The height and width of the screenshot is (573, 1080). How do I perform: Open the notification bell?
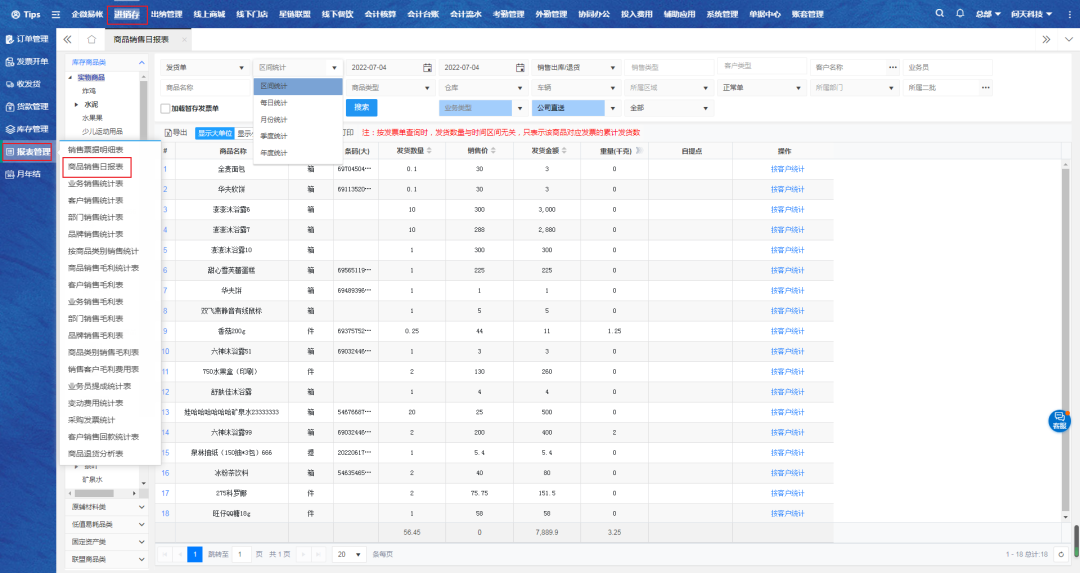(x=960, y=14)
